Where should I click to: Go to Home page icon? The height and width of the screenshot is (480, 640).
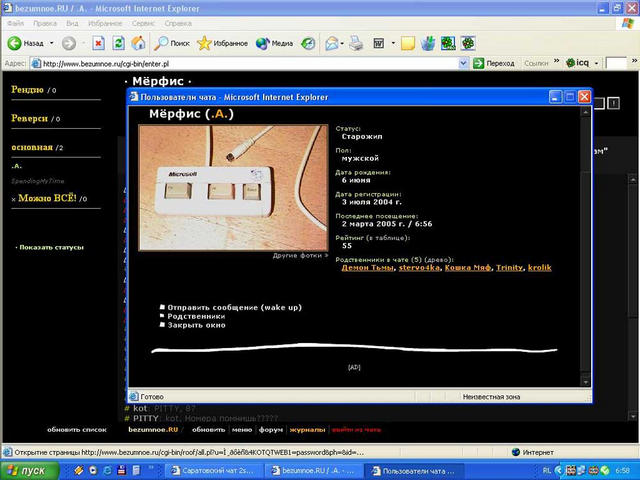click(137, 43)
